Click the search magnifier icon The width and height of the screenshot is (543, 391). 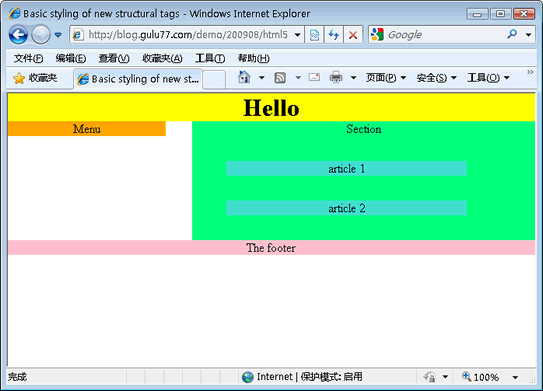coord(512,34)
